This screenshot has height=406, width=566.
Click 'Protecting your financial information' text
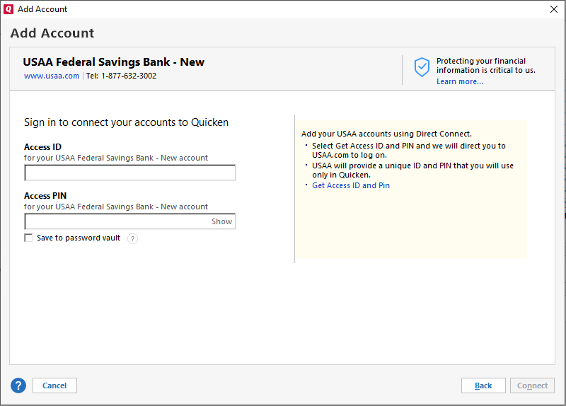point(486,65)
